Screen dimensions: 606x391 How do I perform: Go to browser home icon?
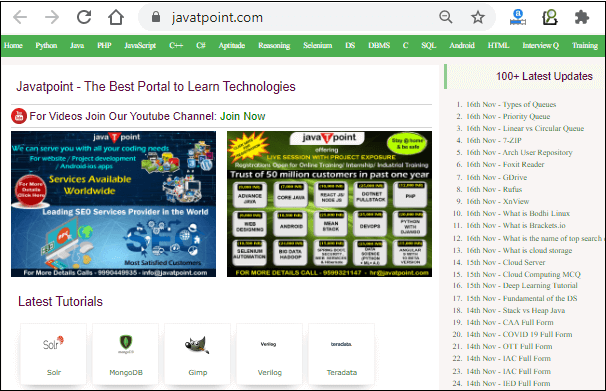[116, 17]
